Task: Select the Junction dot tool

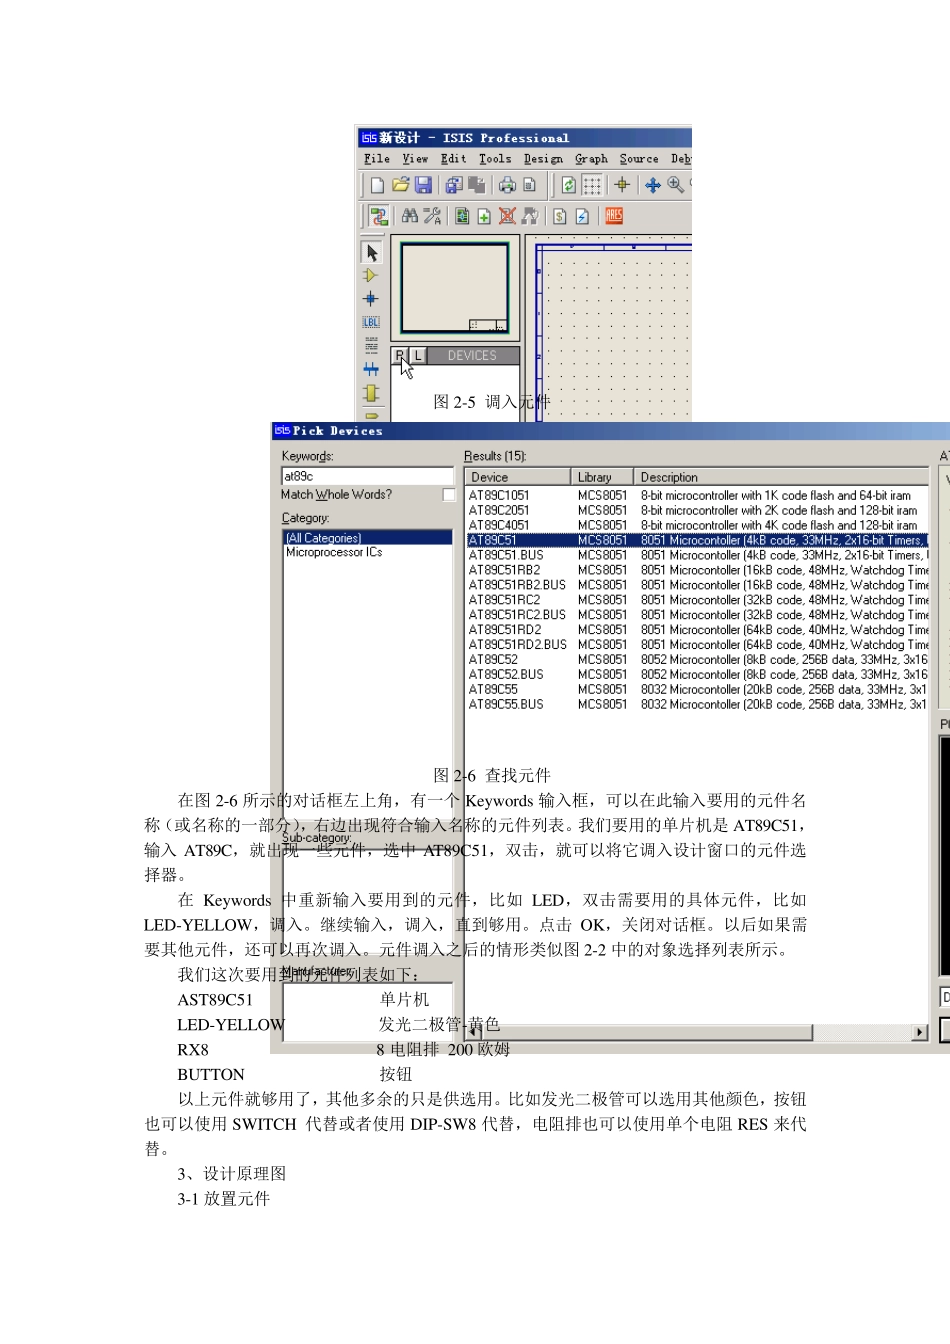Action: click(x=371, y=298)
